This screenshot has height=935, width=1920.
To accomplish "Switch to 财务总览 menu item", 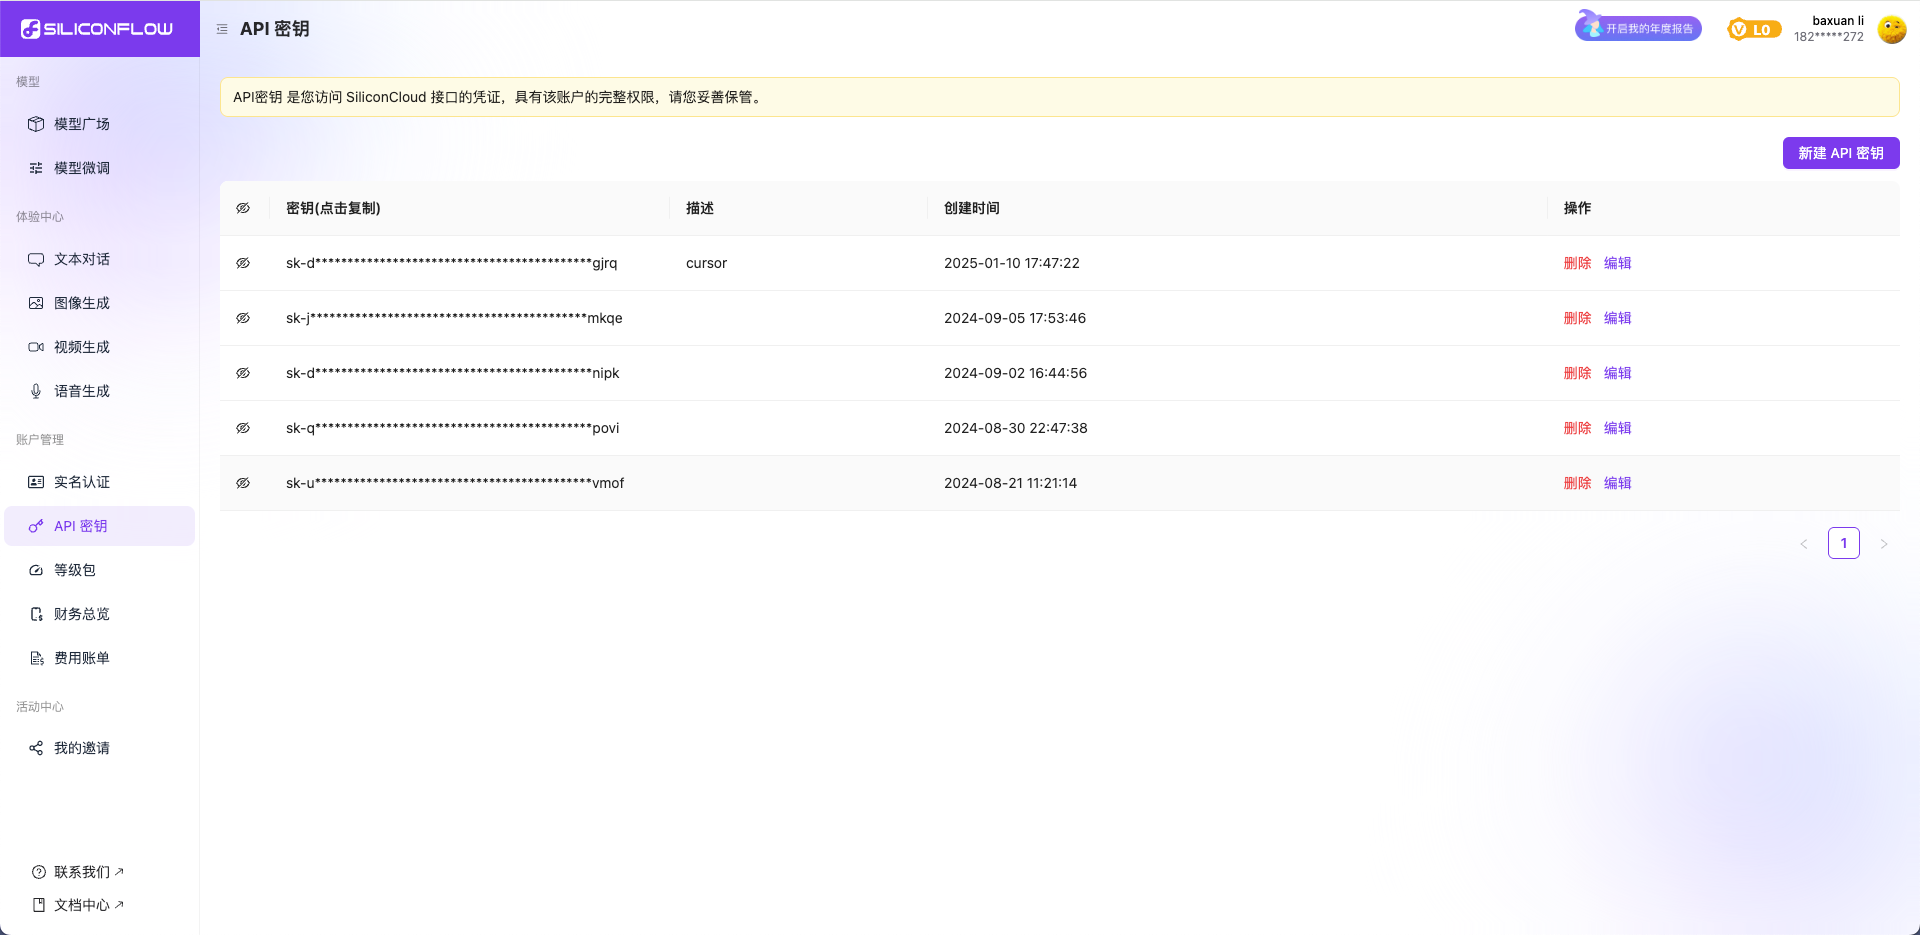I will pyautogui.click(x=82, y=614).
